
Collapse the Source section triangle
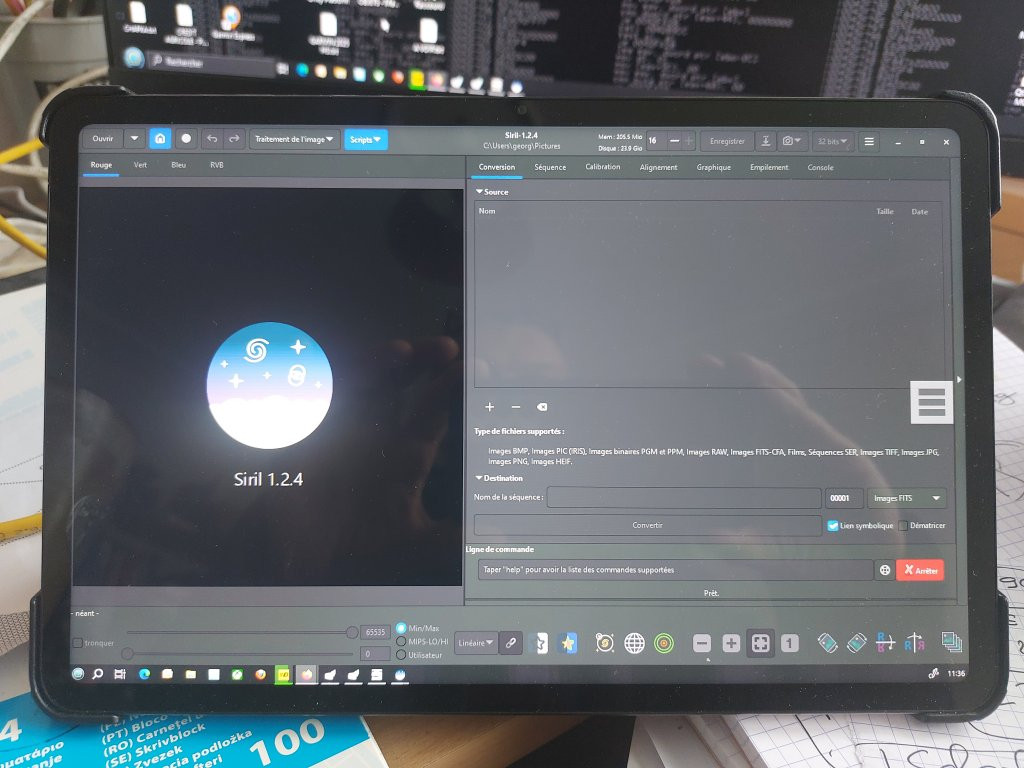pyautogui.click(x=479, y=192)
